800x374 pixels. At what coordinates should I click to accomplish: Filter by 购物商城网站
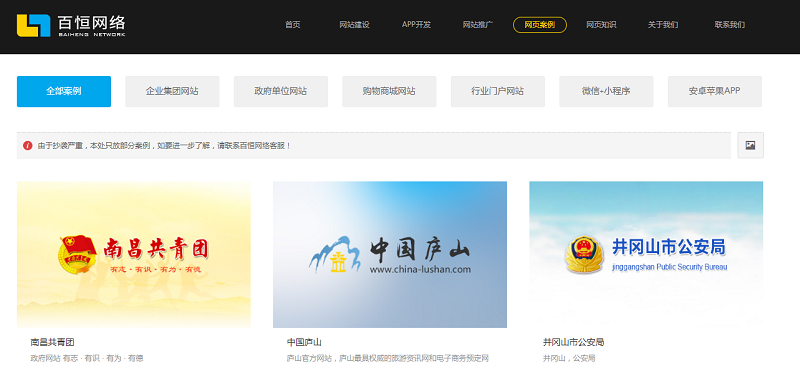(x=389, y=91)
